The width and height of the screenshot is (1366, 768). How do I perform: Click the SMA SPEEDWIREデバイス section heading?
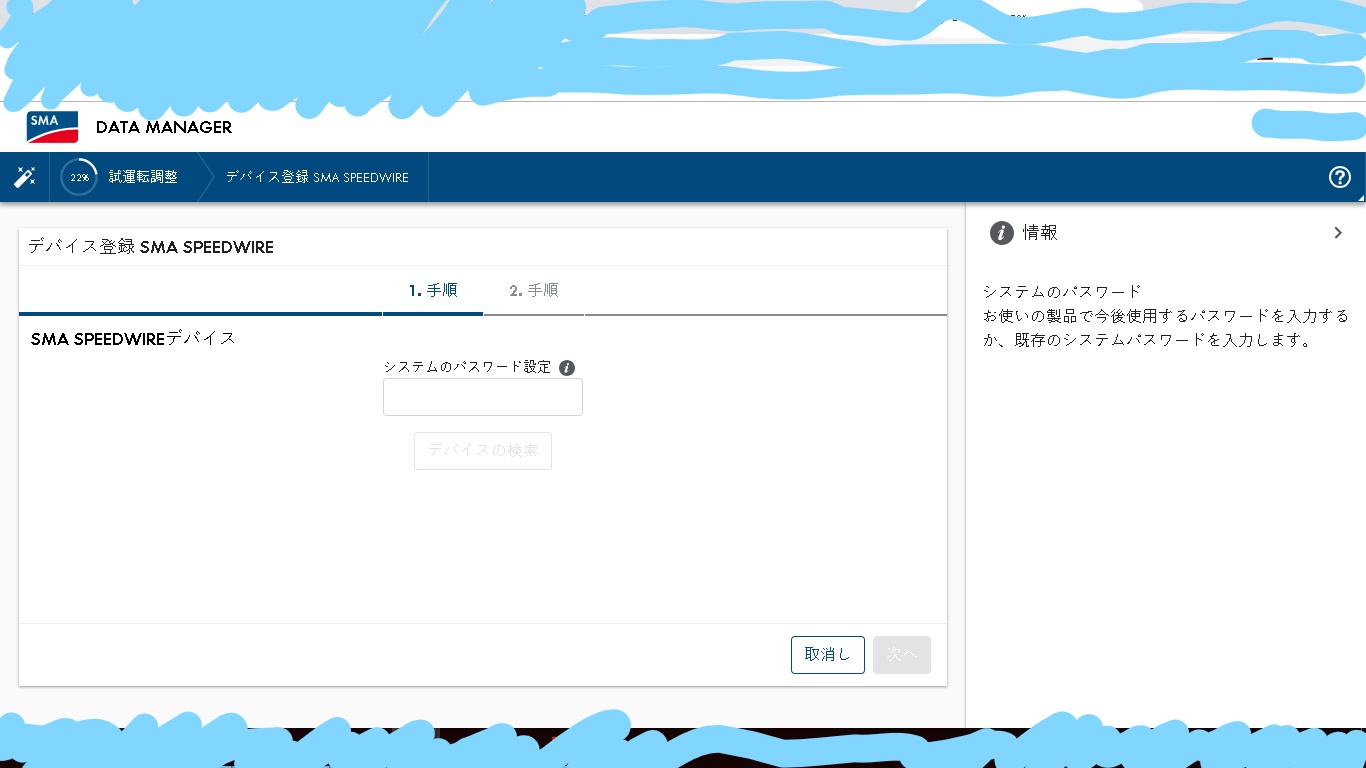(x=134, y=339)
